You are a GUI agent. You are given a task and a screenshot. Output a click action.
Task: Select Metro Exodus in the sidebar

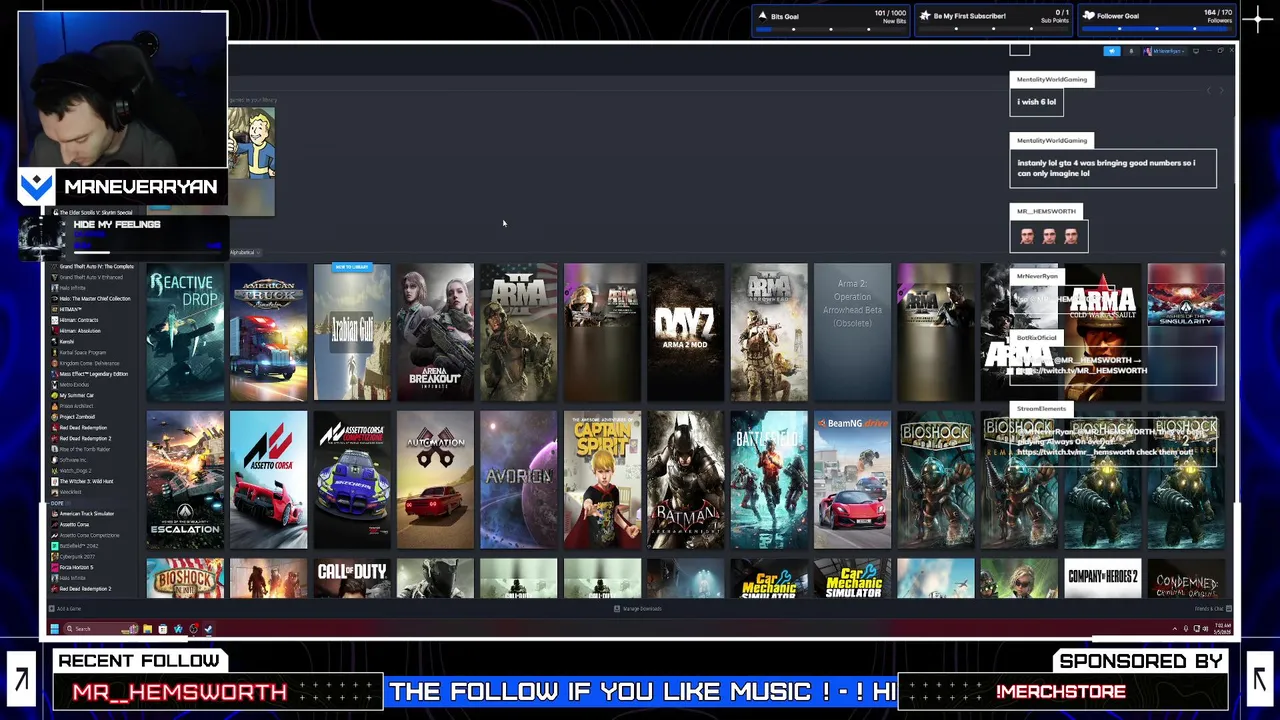click(x=70, y=385)
